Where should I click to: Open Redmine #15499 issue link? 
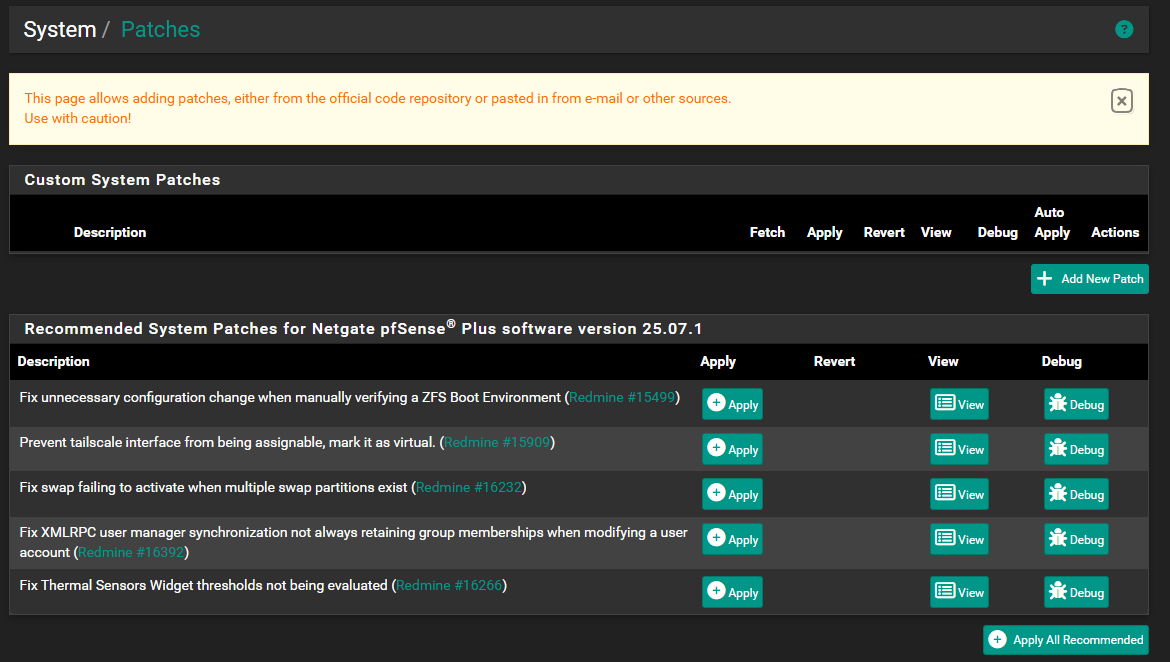point(622,398)
